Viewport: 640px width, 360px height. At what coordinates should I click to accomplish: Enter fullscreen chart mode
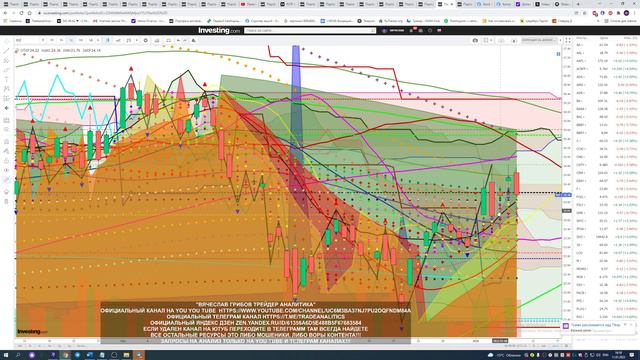(568, 40)
